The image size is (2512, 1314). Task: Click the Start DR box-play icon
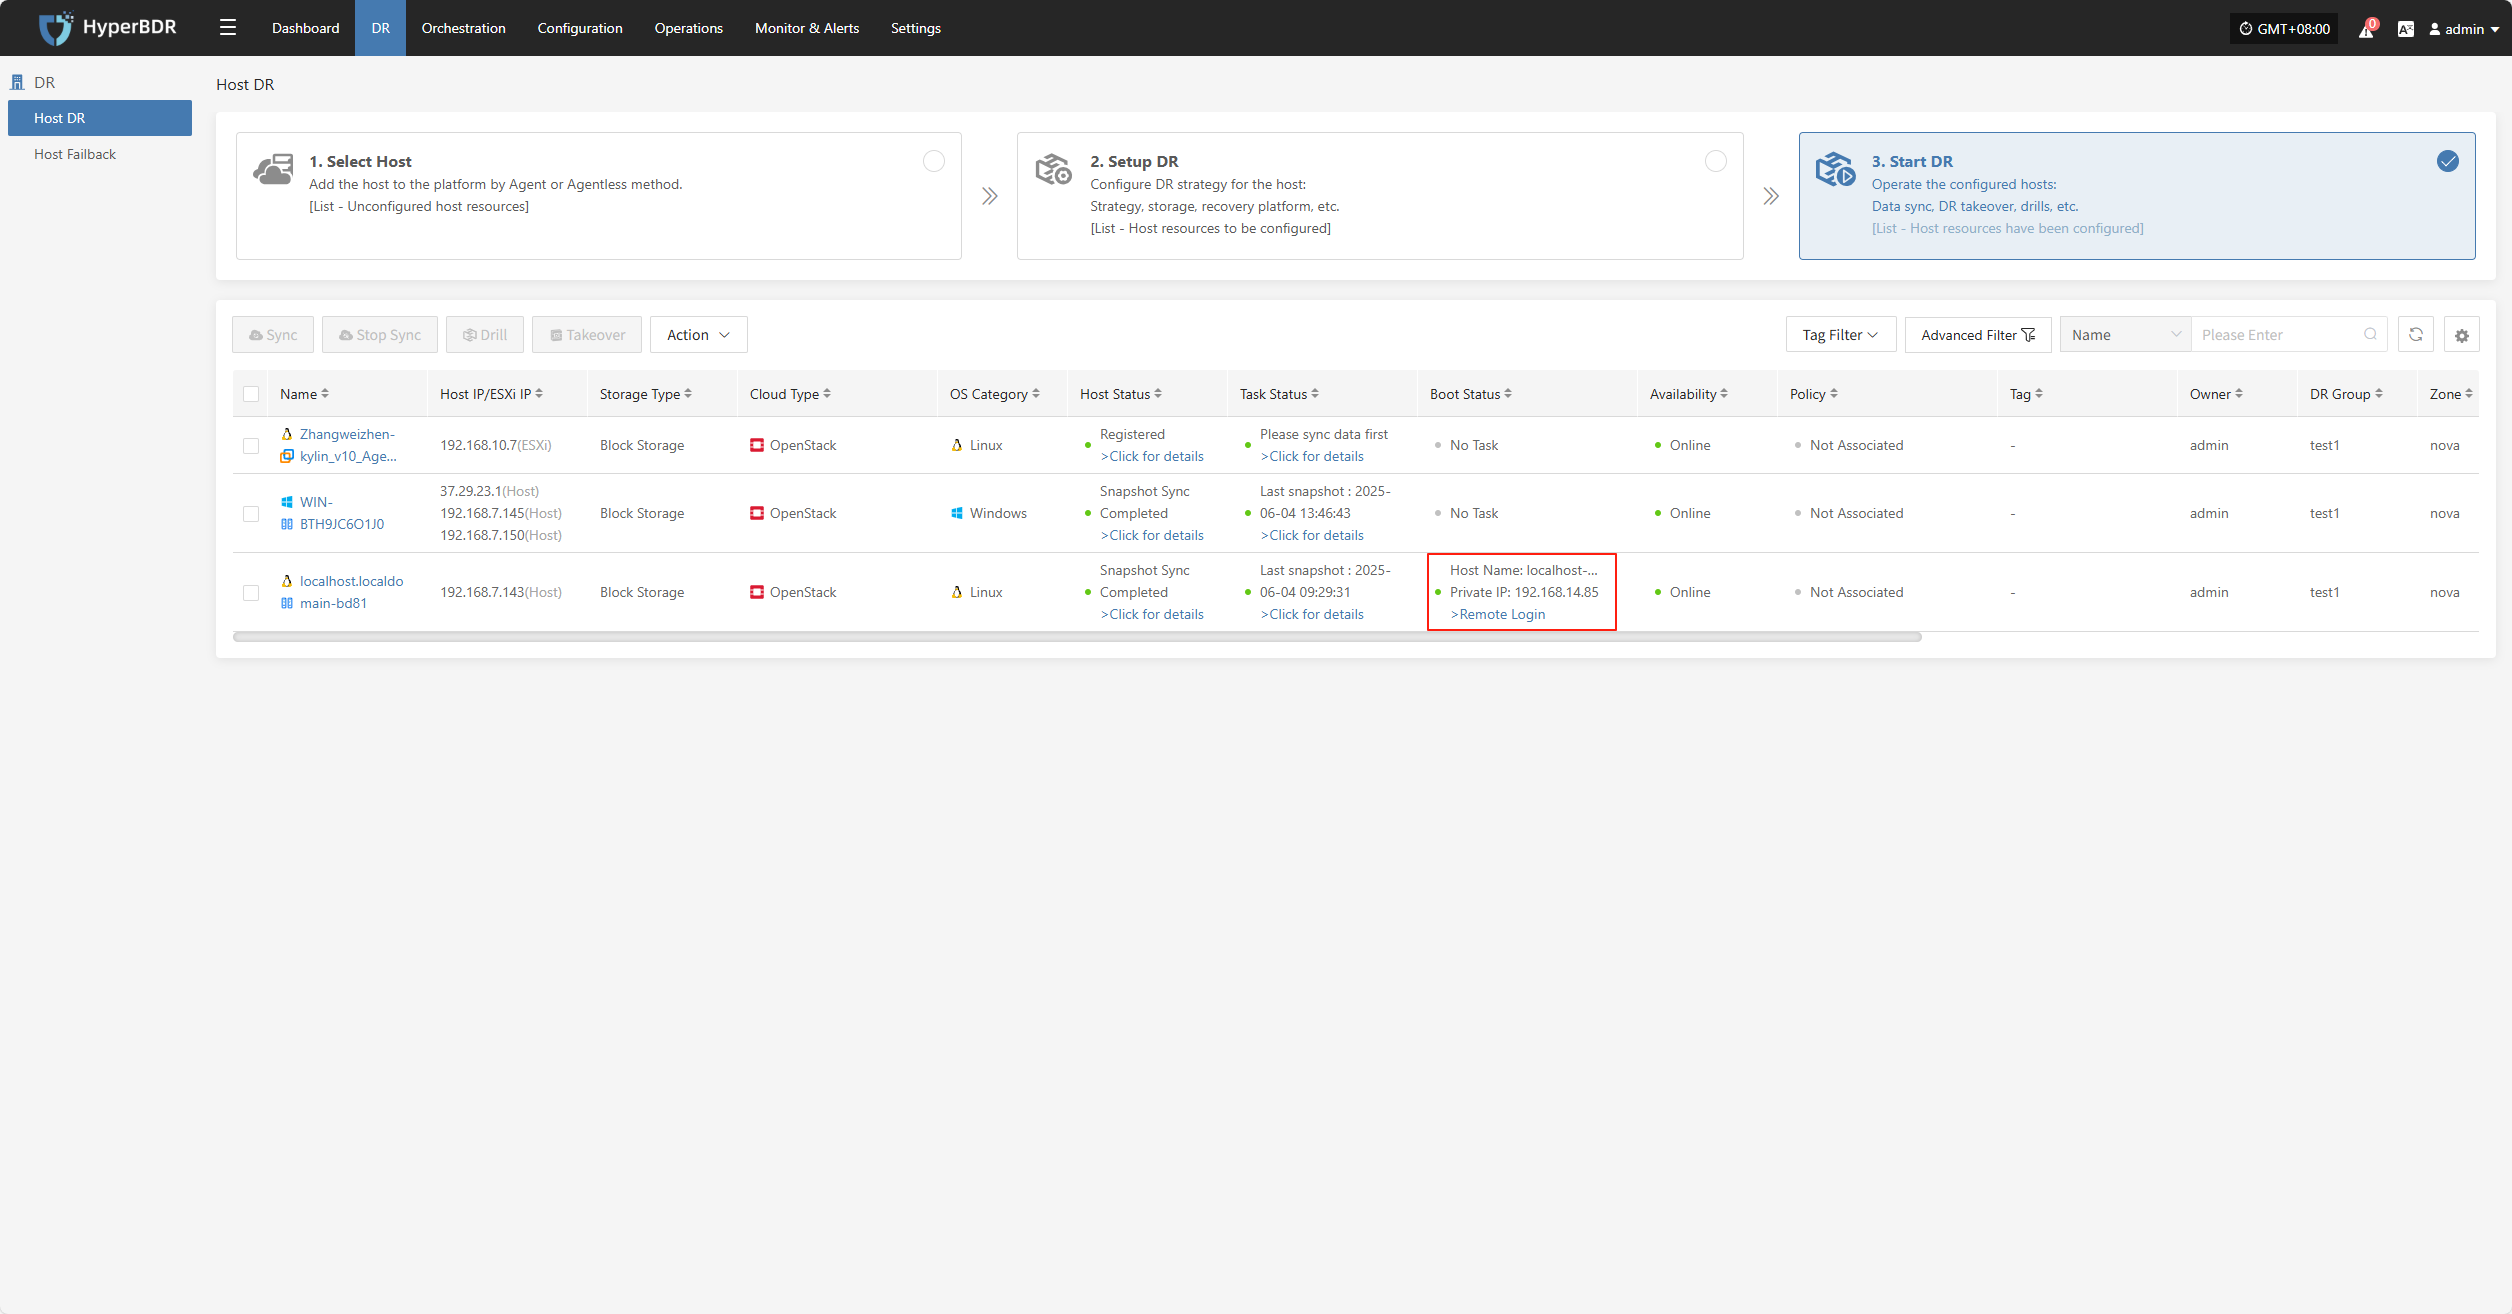click(1835, 169)
